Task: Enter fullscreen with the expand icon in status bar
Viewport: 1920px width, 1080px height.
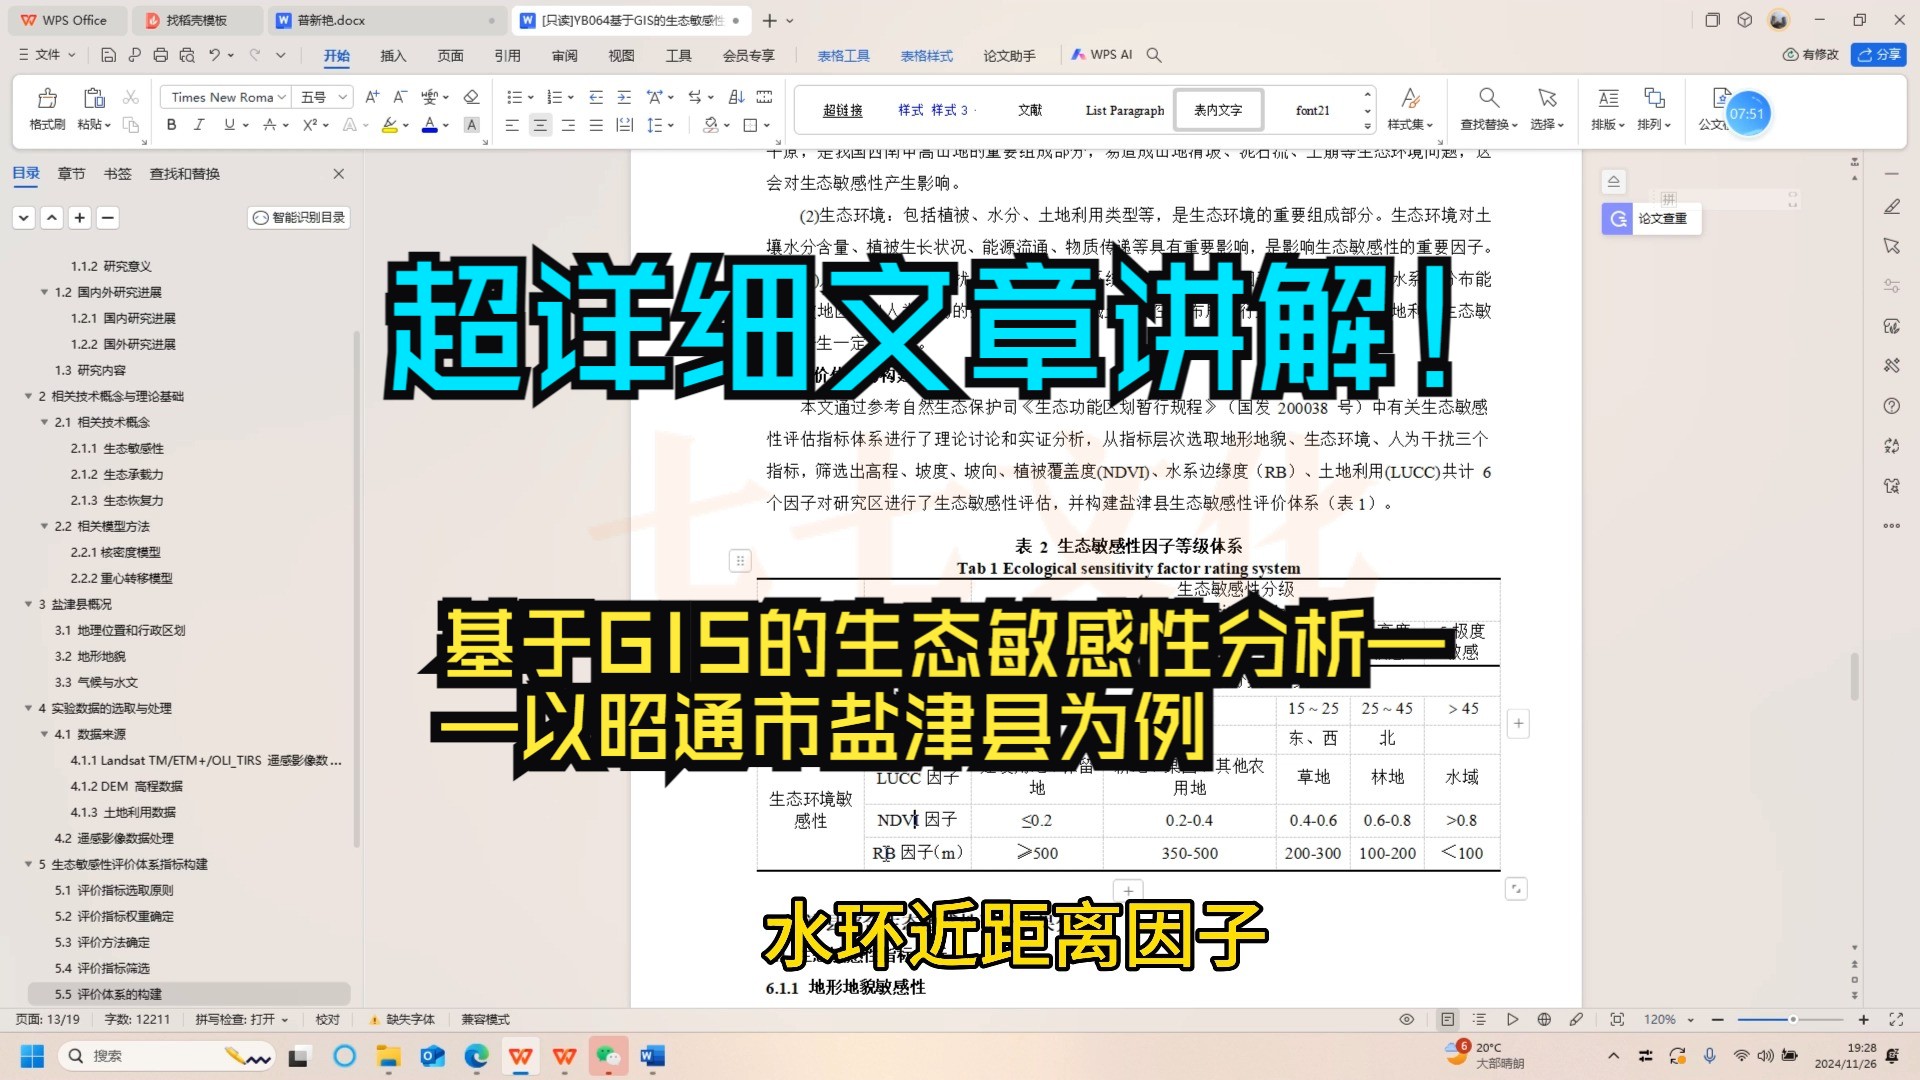Action: (1896, 1019)
